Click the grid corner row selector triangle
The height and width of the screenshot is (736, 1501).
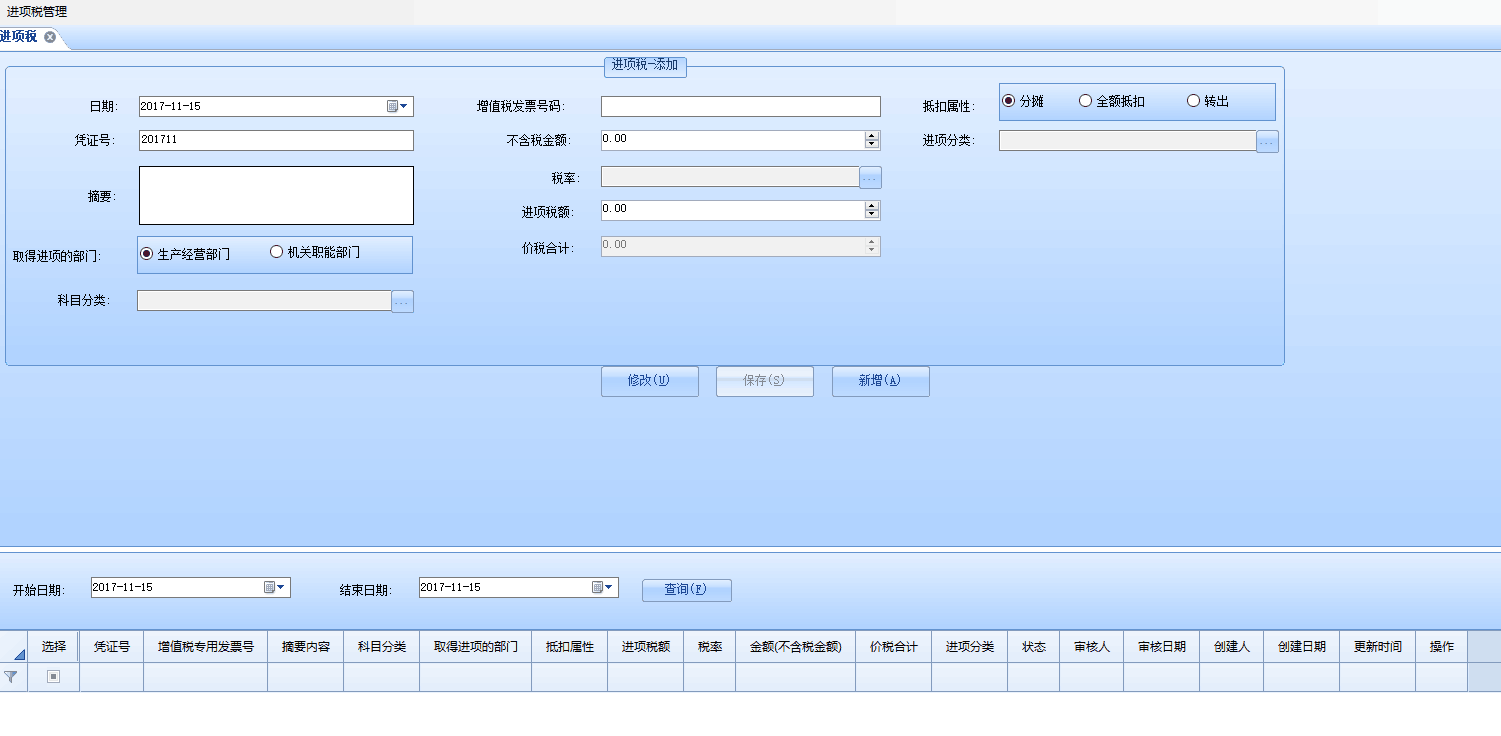(x=18, y=653)
